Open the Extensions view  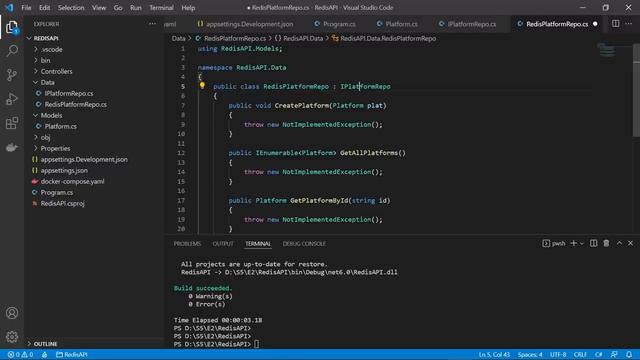tap(12, 123)
